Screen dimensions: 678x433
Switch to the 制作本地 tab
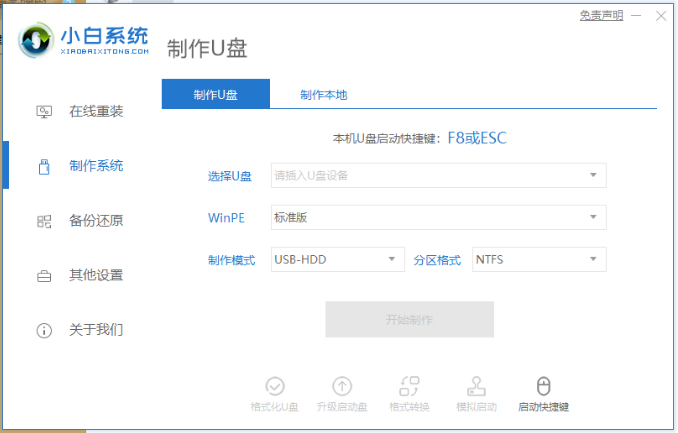pyautogui.click(x=323, y=95)
